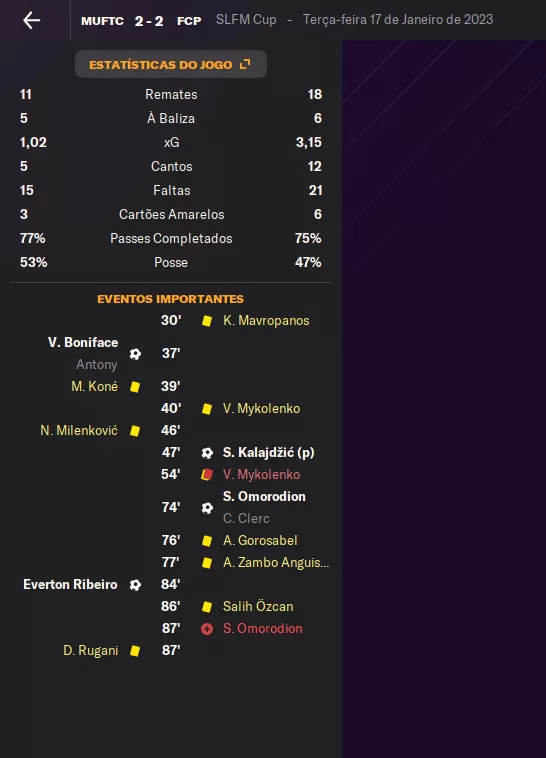Click the goal icon next to V. Boniface
546x758 pixels.
click(x=135, y=354)
